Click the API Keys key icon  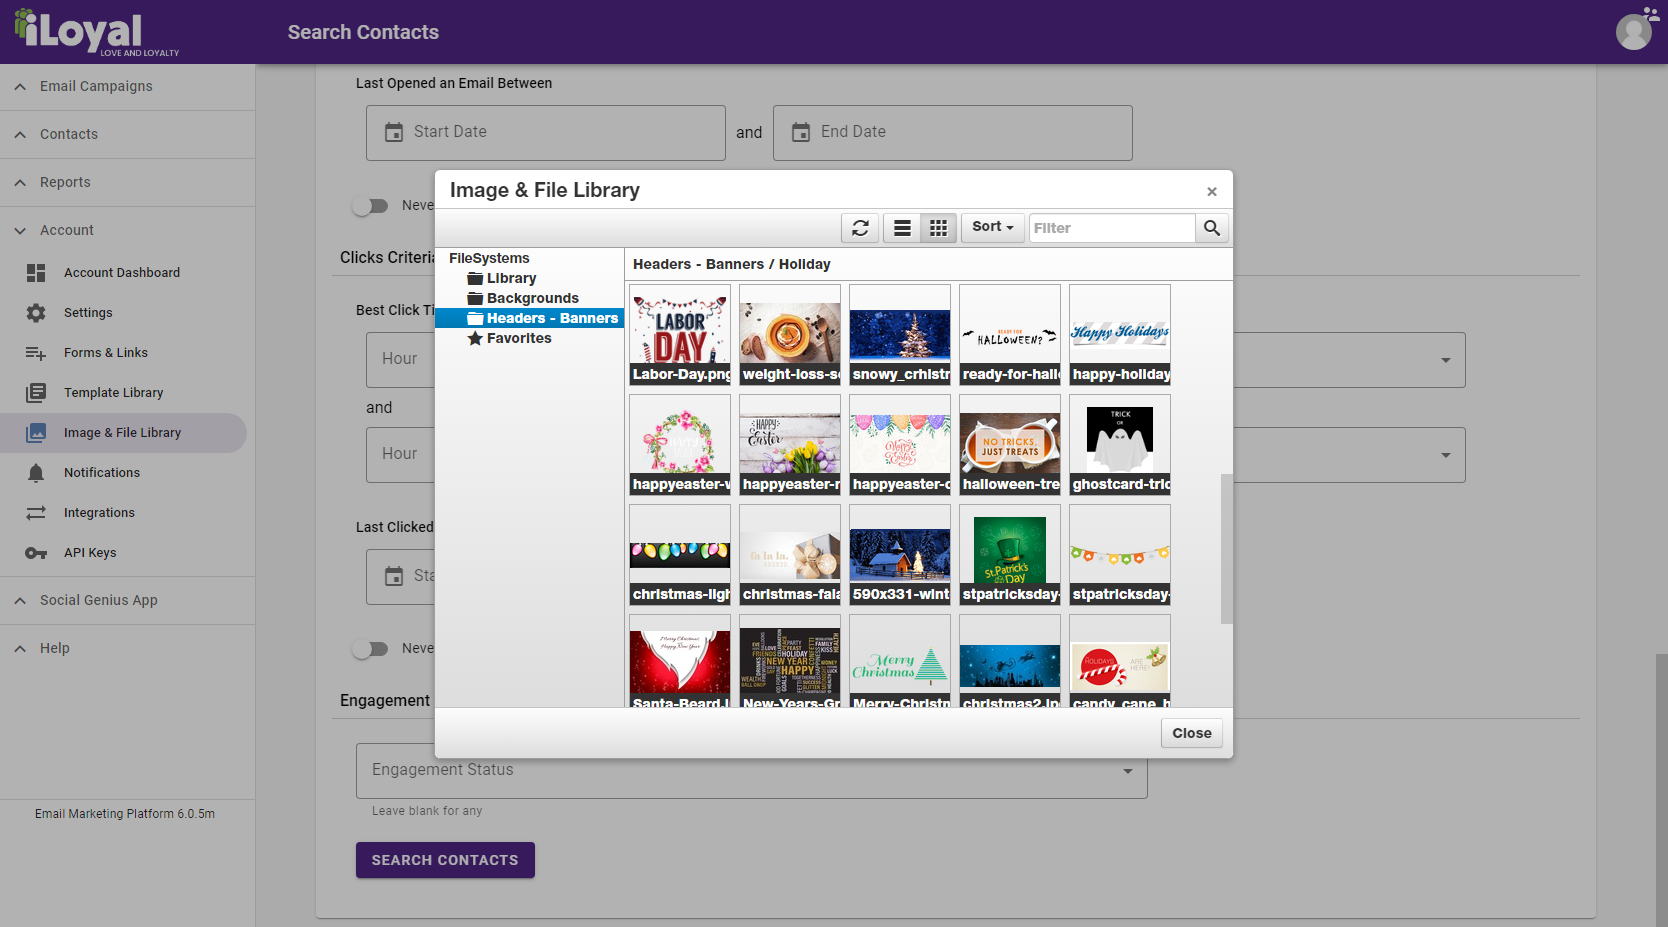(36, 553)
